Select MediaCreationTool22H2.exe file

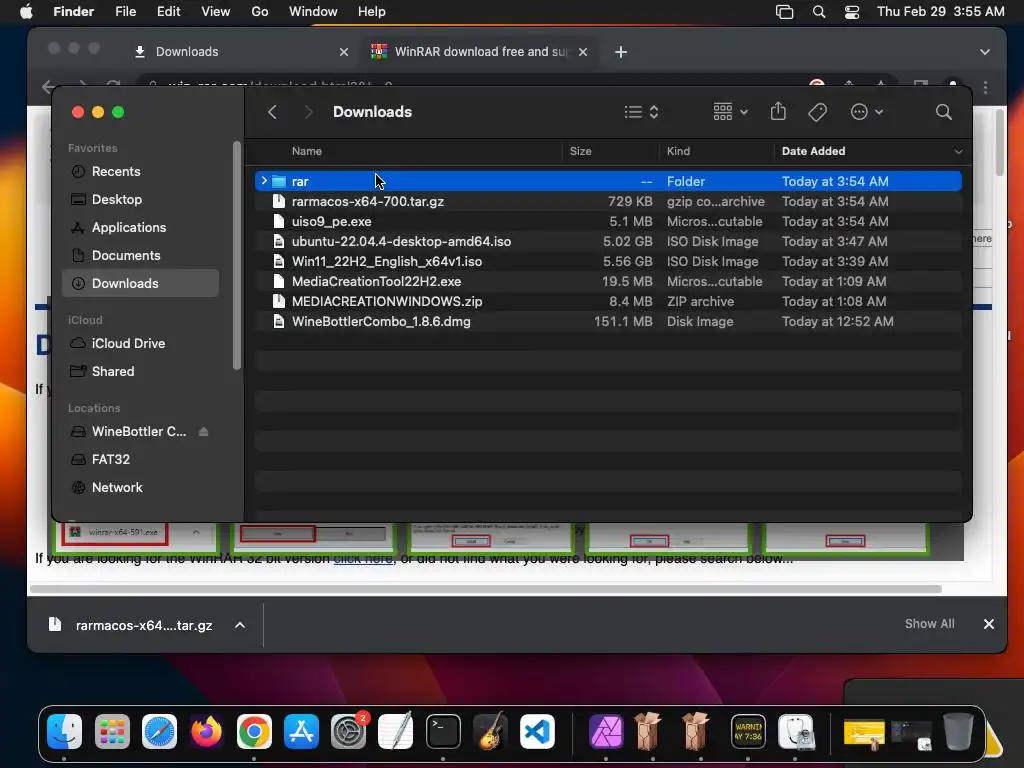click(608, 281)
